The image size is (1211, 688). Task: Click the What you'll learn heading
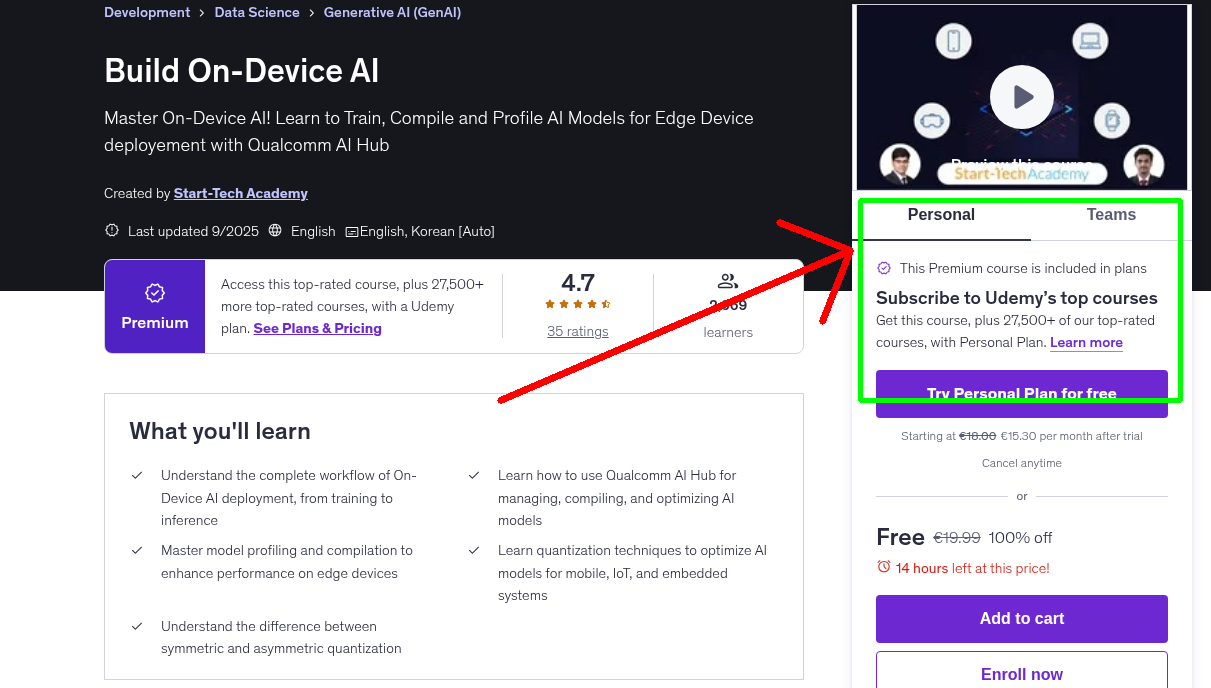tap(220, 431)
